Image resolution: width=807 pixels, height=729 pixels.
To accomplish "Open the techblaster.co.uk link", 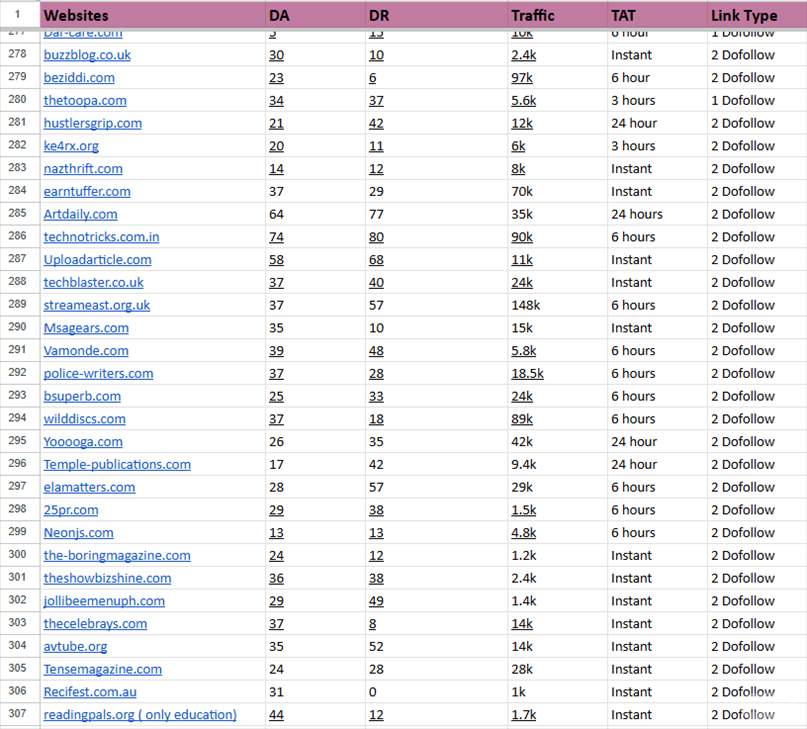I will click(x=94, y=282).
